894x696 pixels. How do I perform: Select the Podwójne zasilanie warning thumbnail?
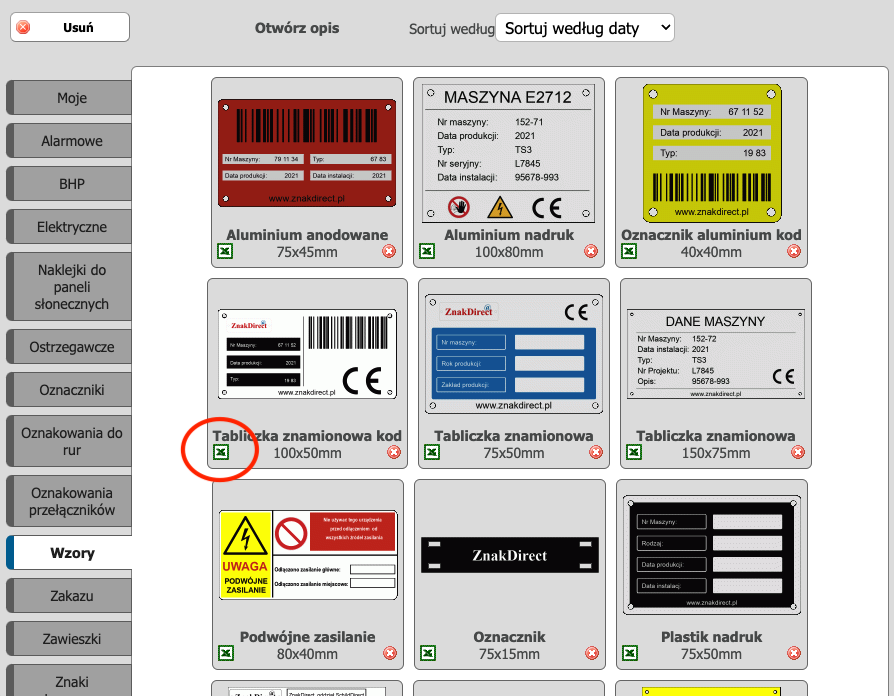307,554
